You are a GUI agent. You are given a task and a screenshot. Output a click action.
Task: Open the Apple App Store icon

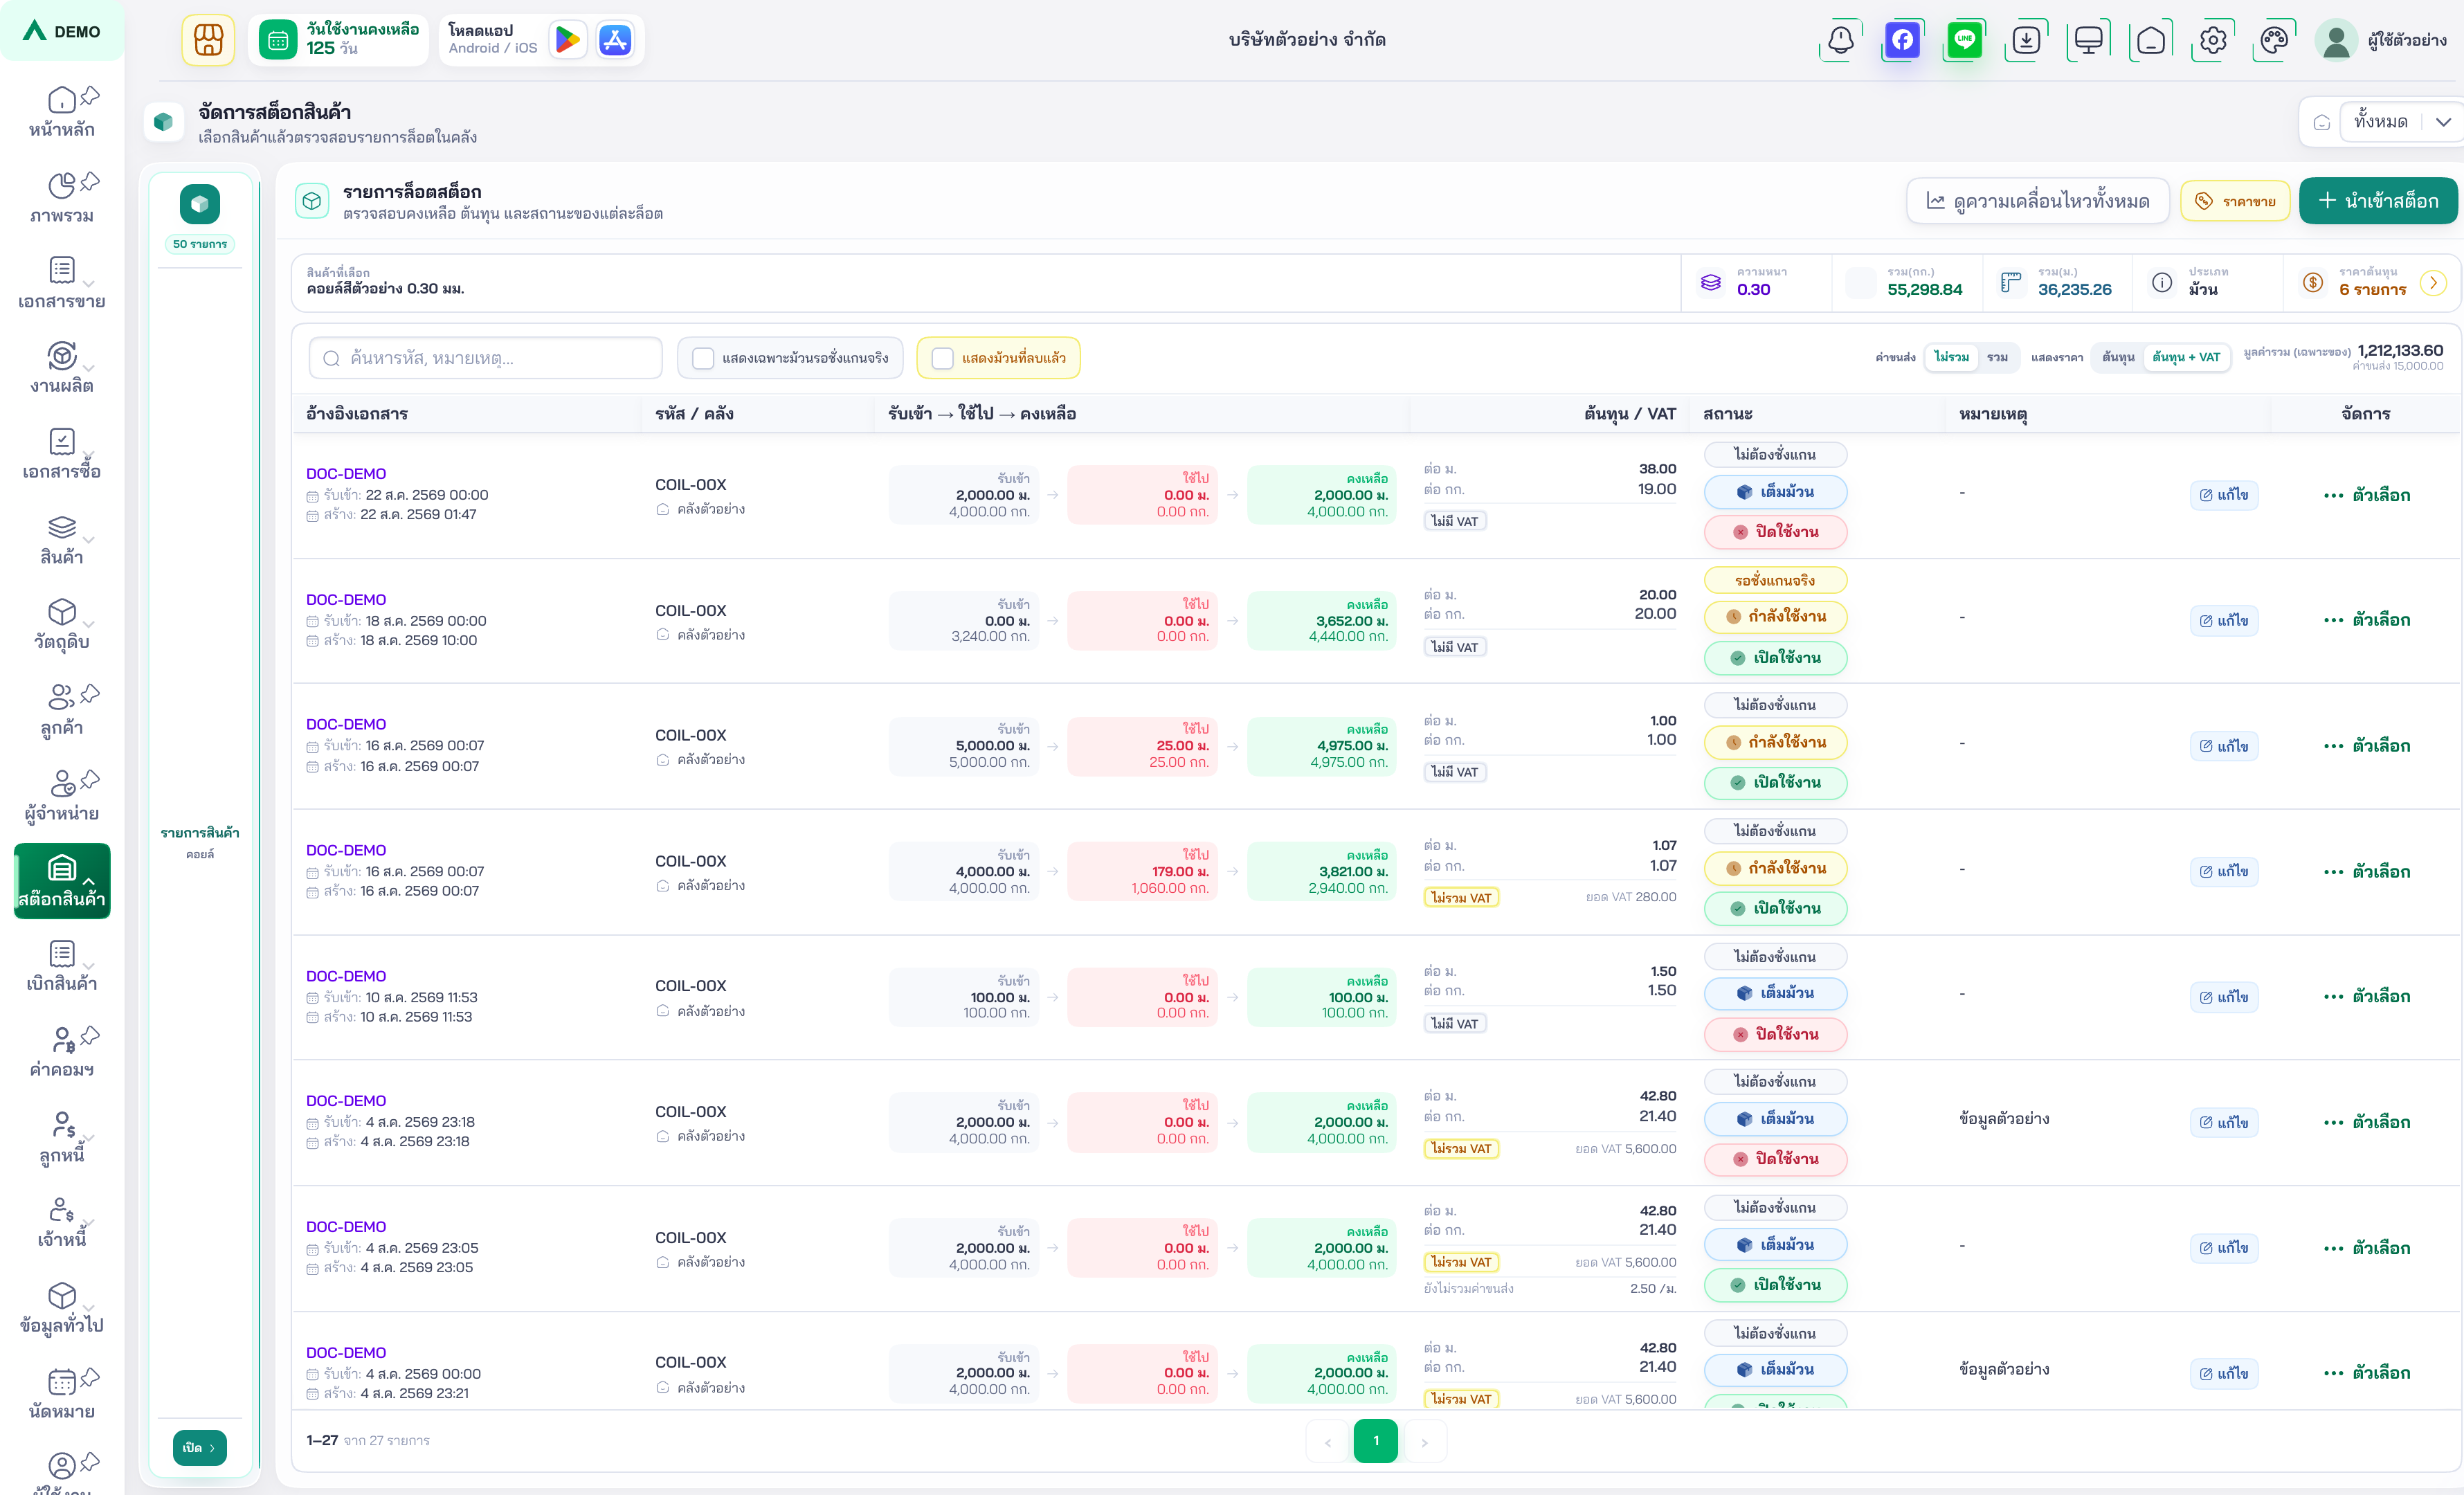[x=615, y=40]
